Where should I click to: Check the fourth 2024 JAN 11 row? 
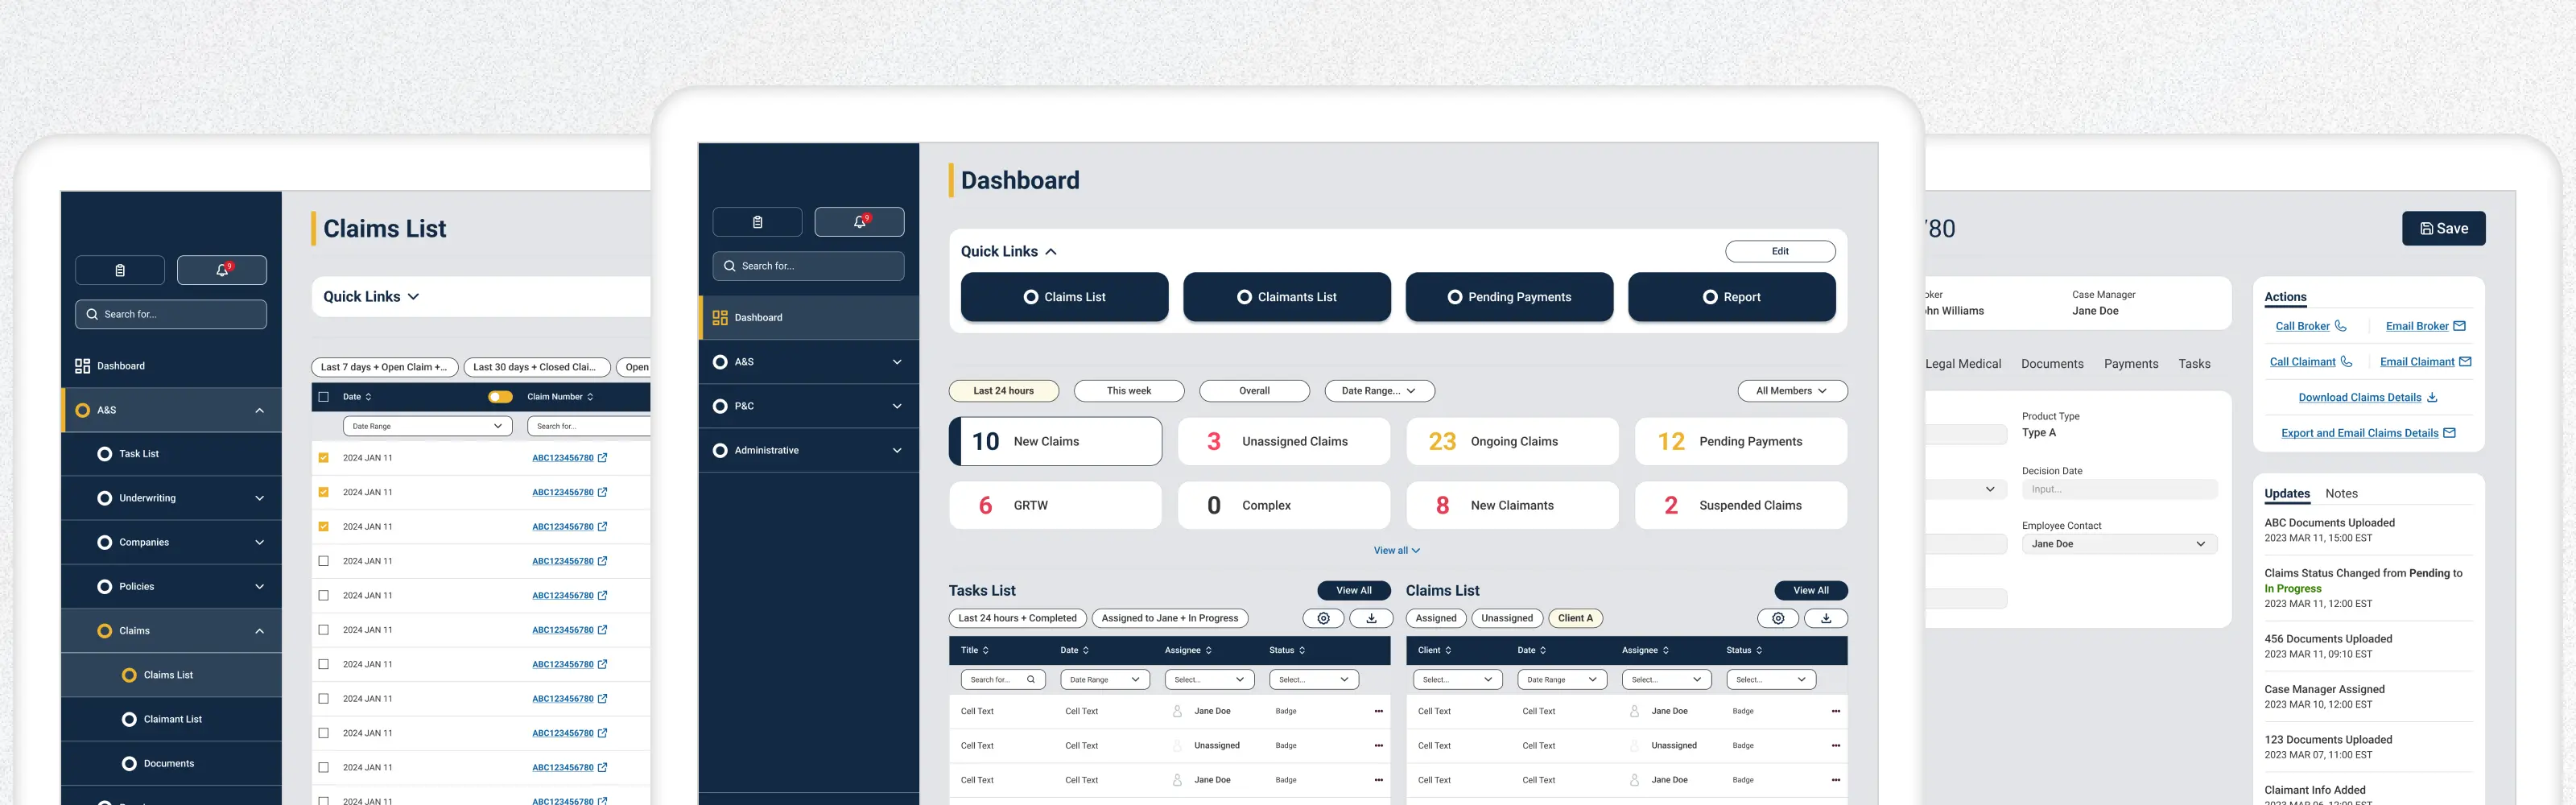point(323,561)
